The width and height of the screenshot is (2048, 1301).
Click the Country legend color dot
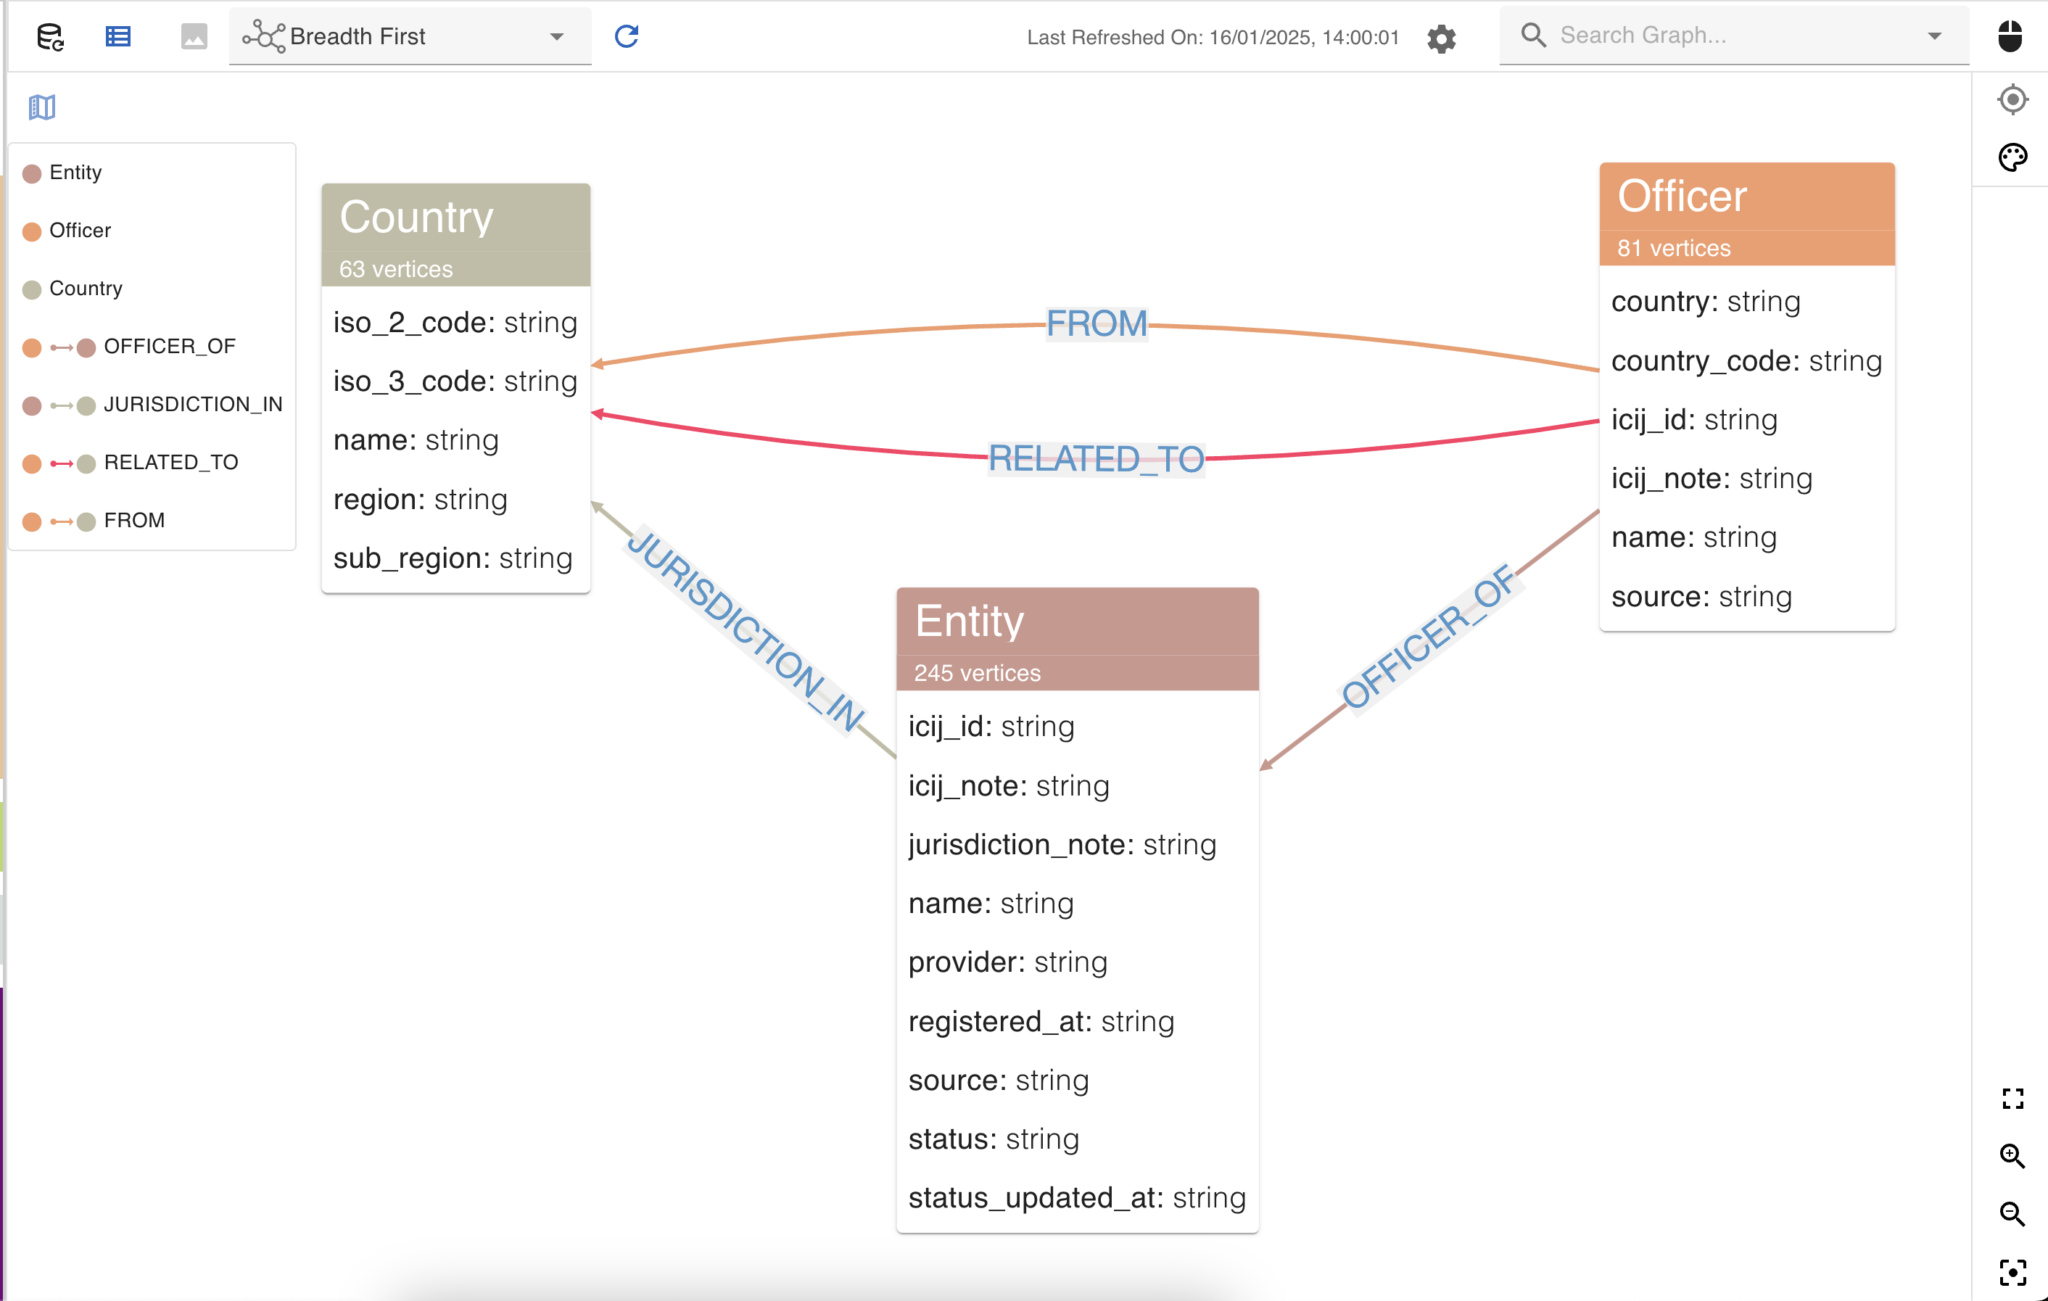[x=30, y=288]
